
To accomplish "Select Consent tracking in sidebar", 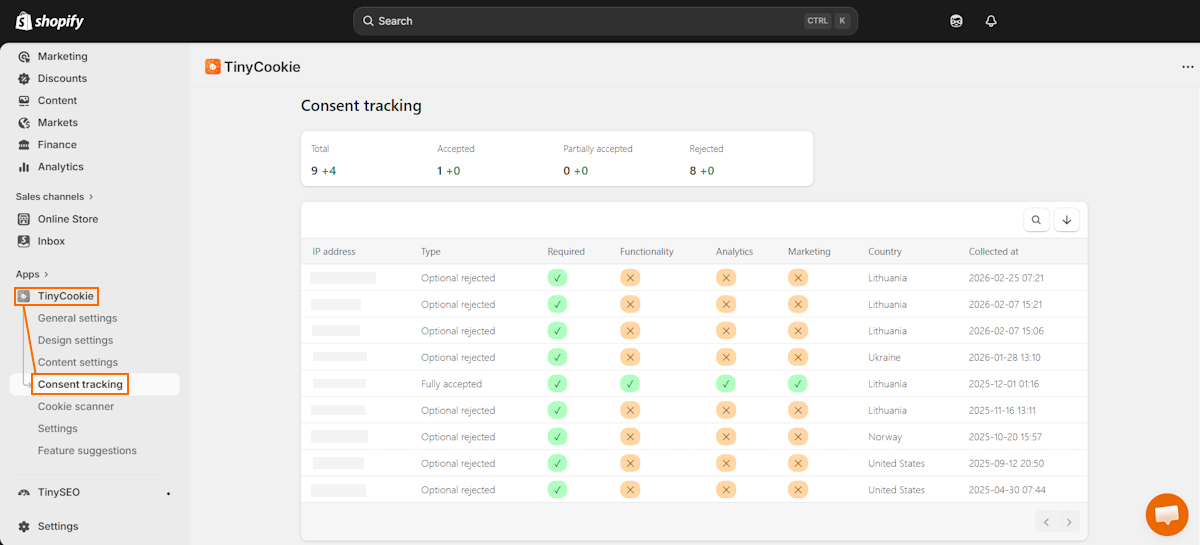I will click(80, 384).
